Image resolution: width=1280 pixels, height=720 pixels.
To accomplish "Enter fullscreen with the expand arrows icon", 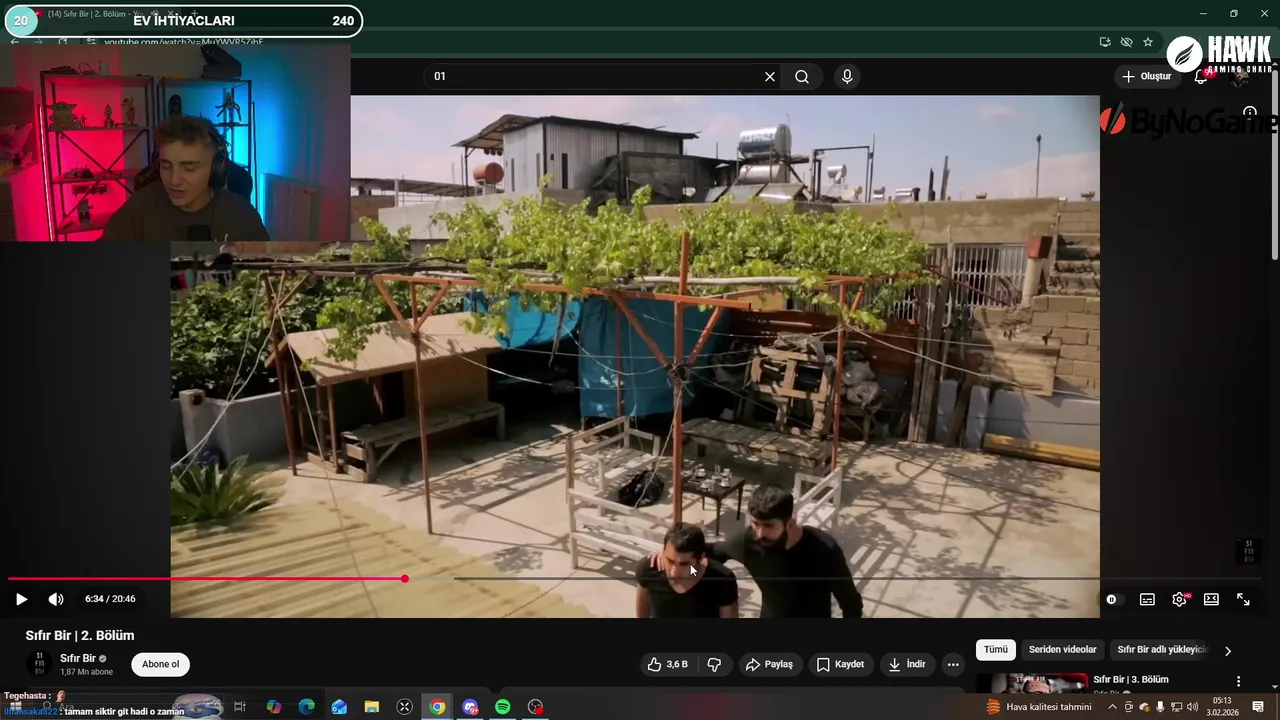I will click(1243, 599).
